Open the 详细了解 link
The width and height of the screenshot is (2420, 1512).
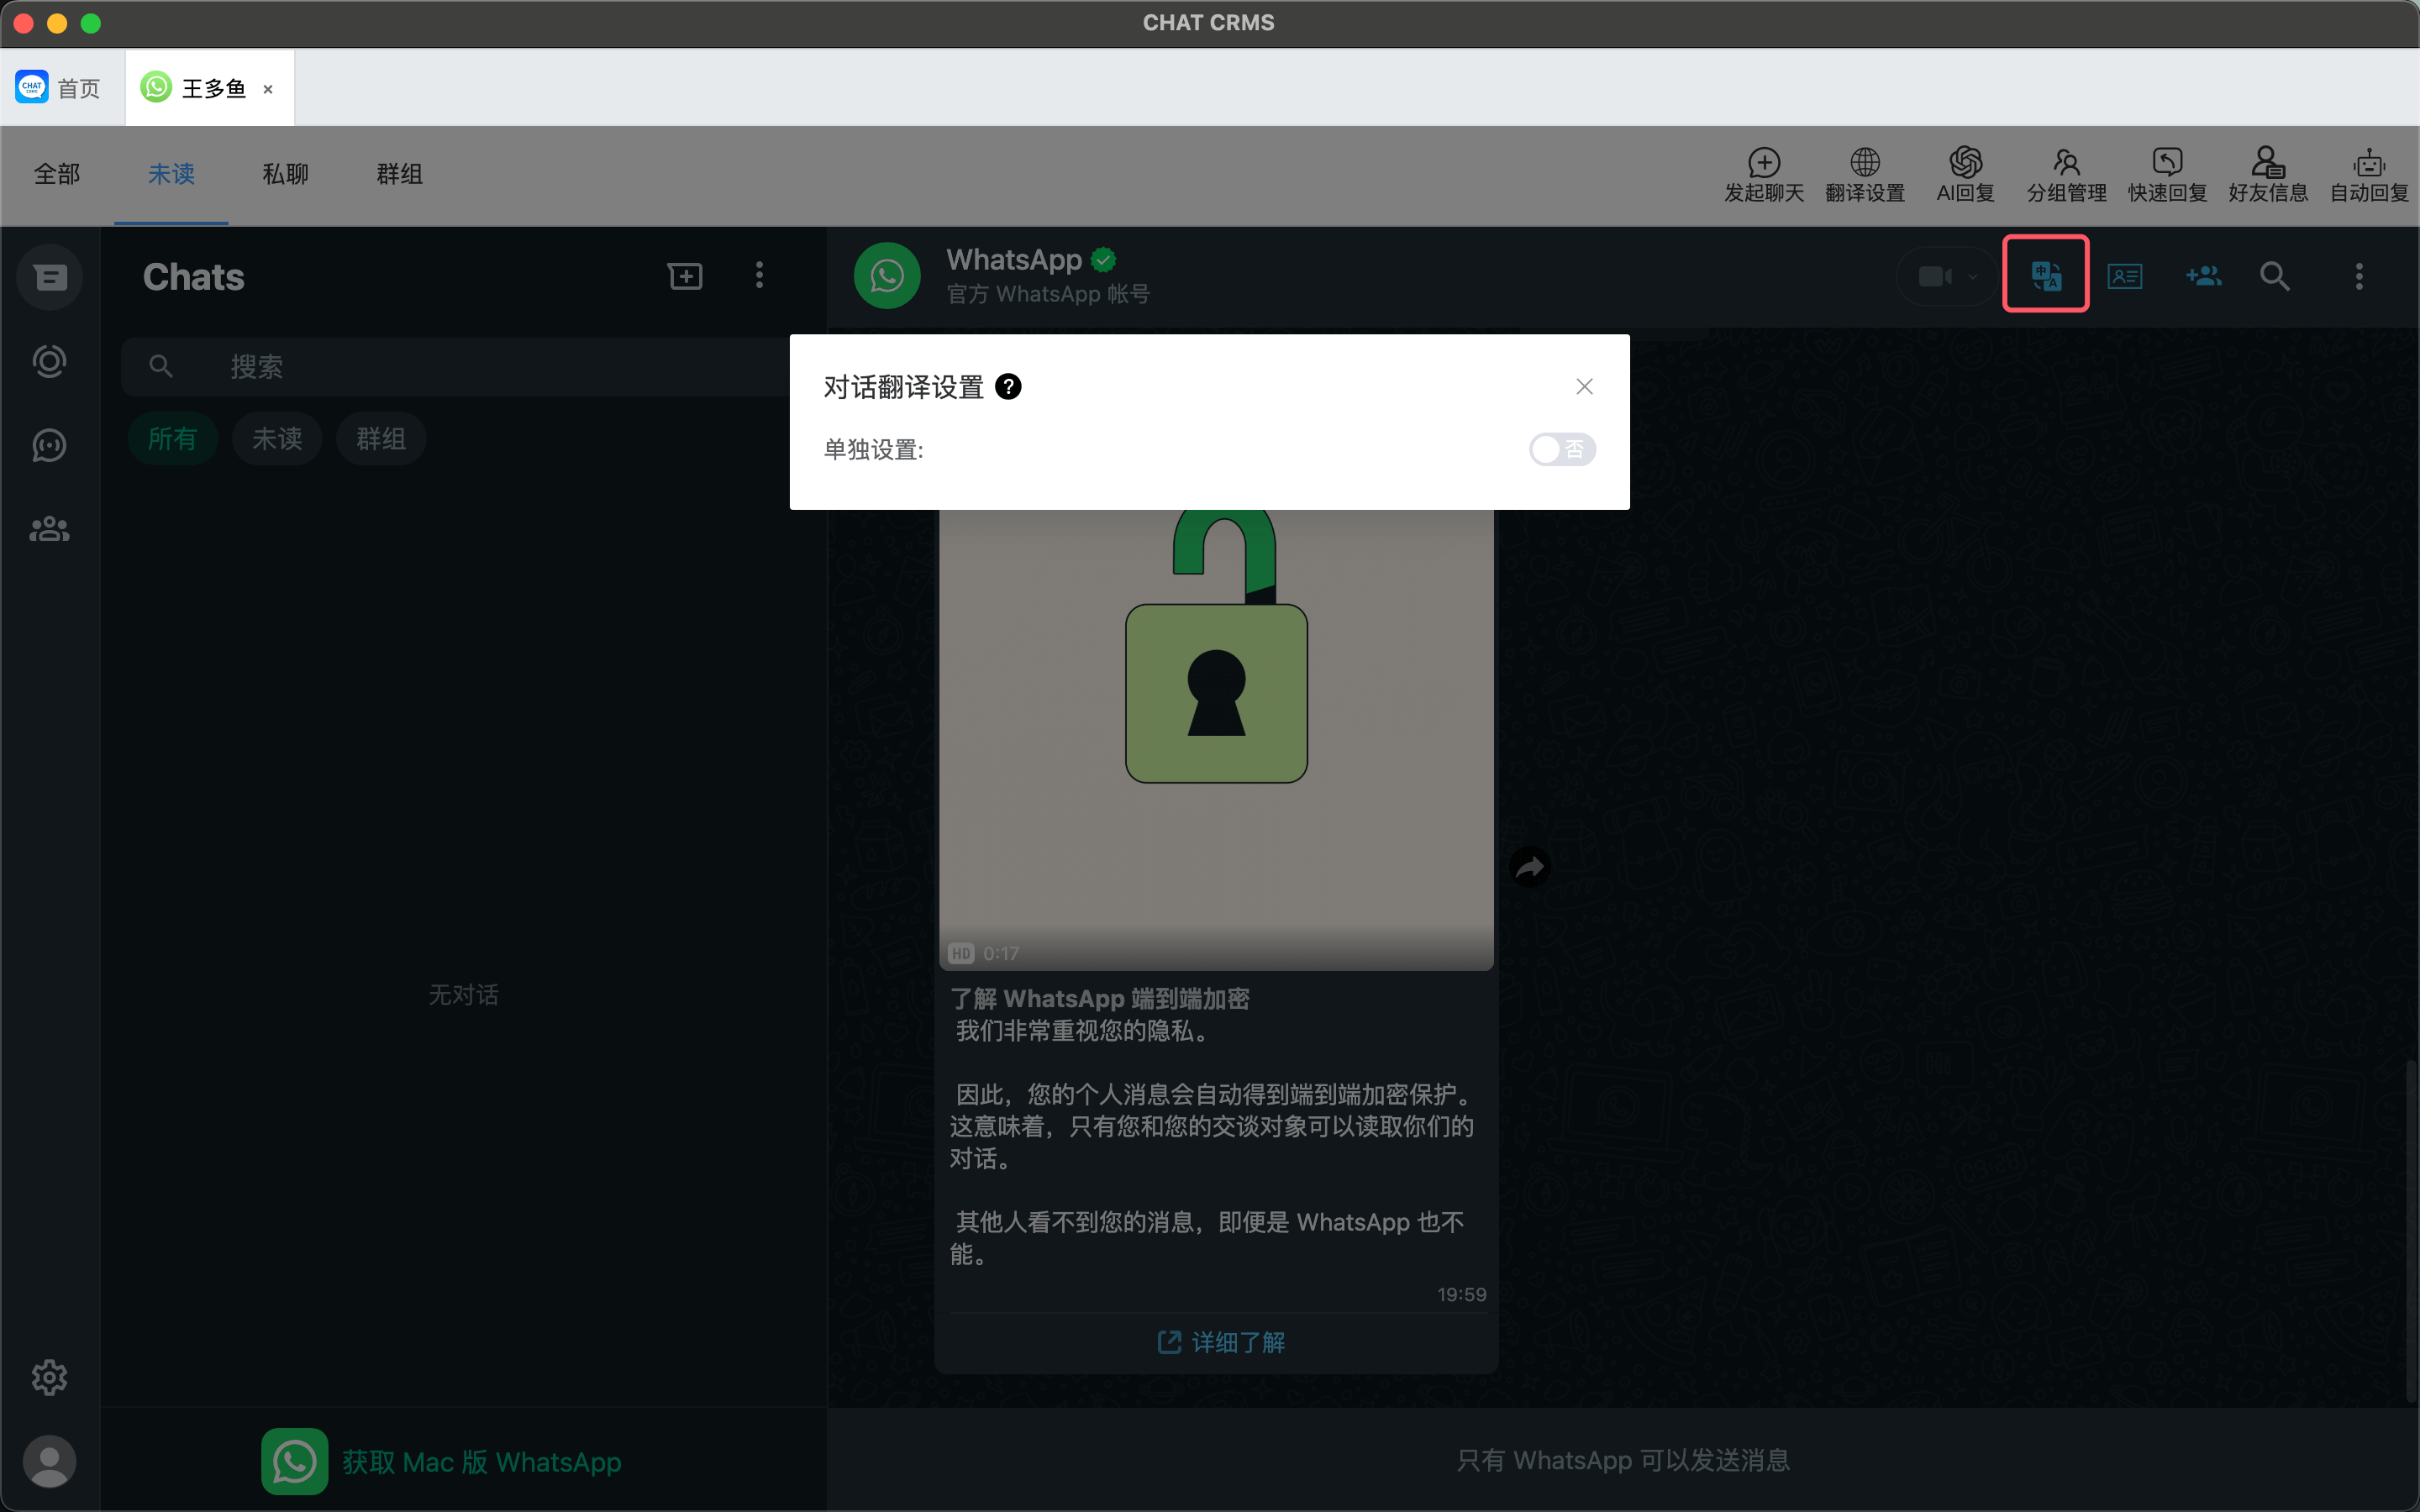(x=1220, y=1342)
